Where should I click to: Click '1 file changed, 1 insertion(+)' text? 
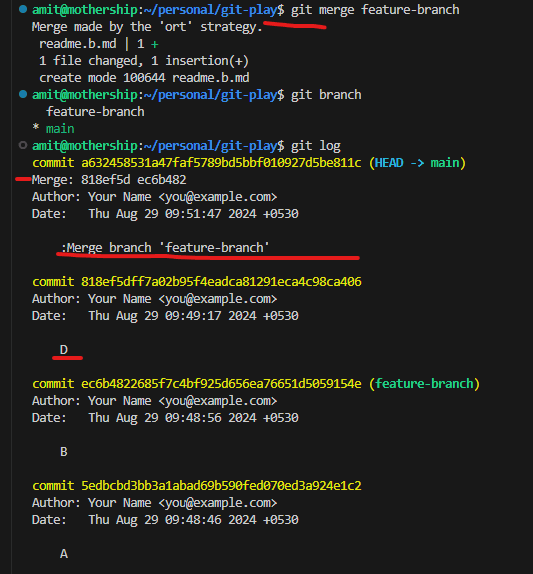coord(144,61)
